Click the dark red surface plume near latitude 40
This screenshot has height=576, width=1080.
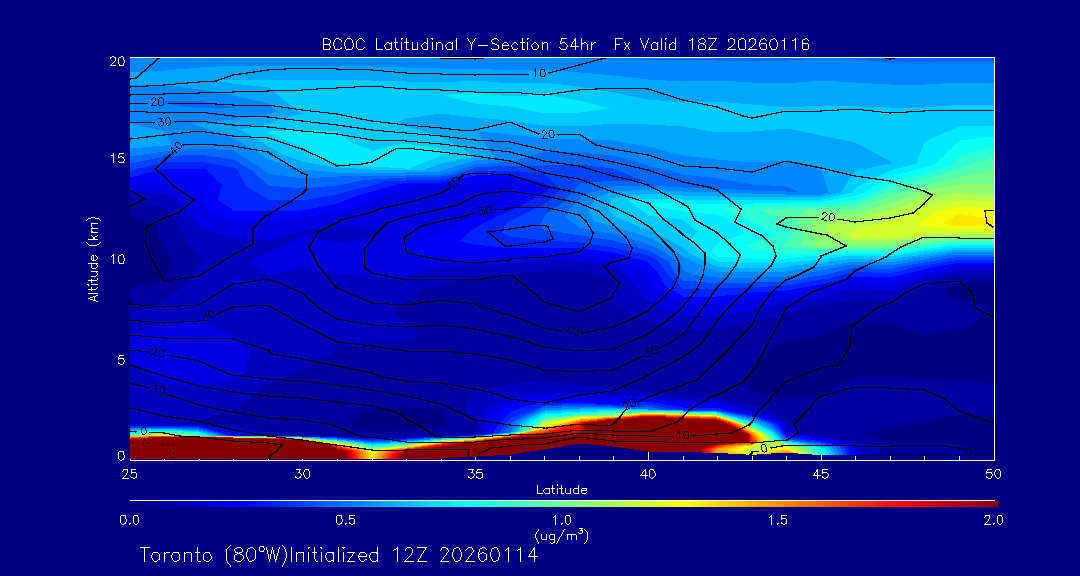tap(650, 425)
